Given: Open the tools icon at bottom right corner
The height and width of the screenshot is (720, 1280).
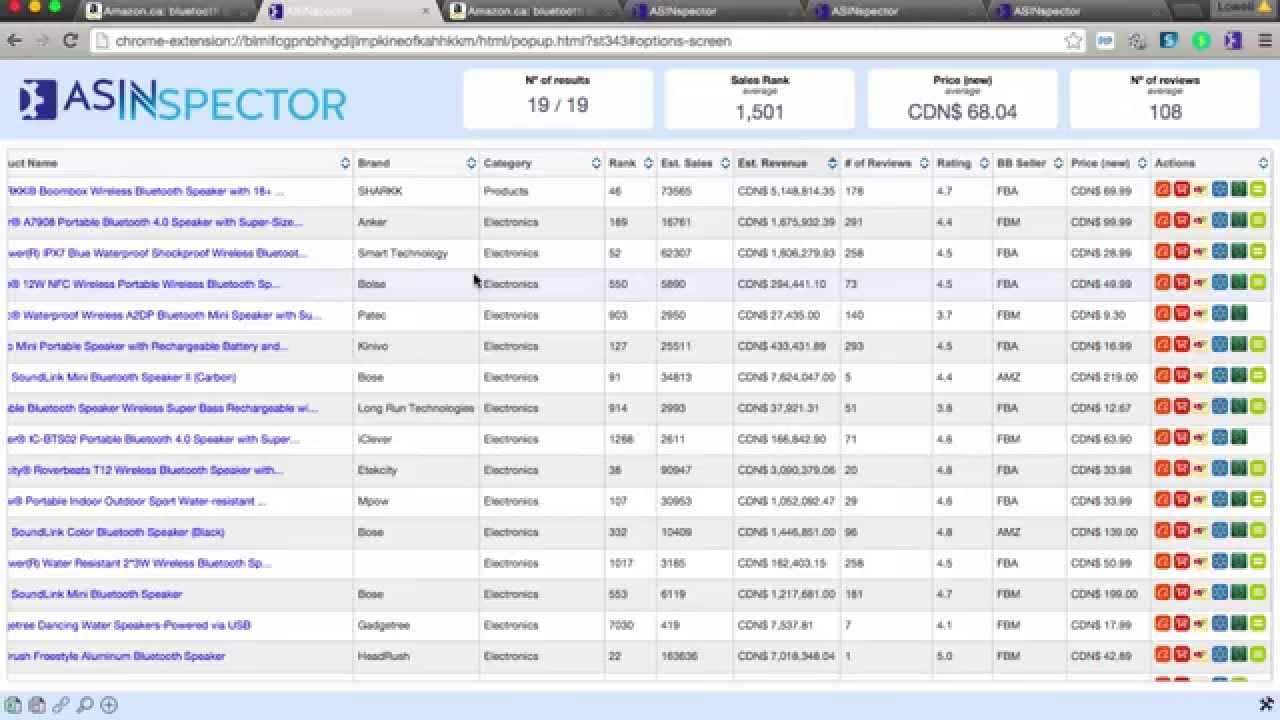Looking at the screenshot, I should pos(1265,704).
